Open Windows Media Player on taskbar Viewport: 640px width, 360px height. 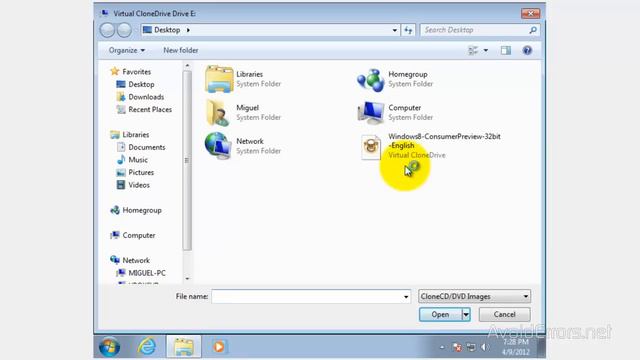click(x=219, y=347)
